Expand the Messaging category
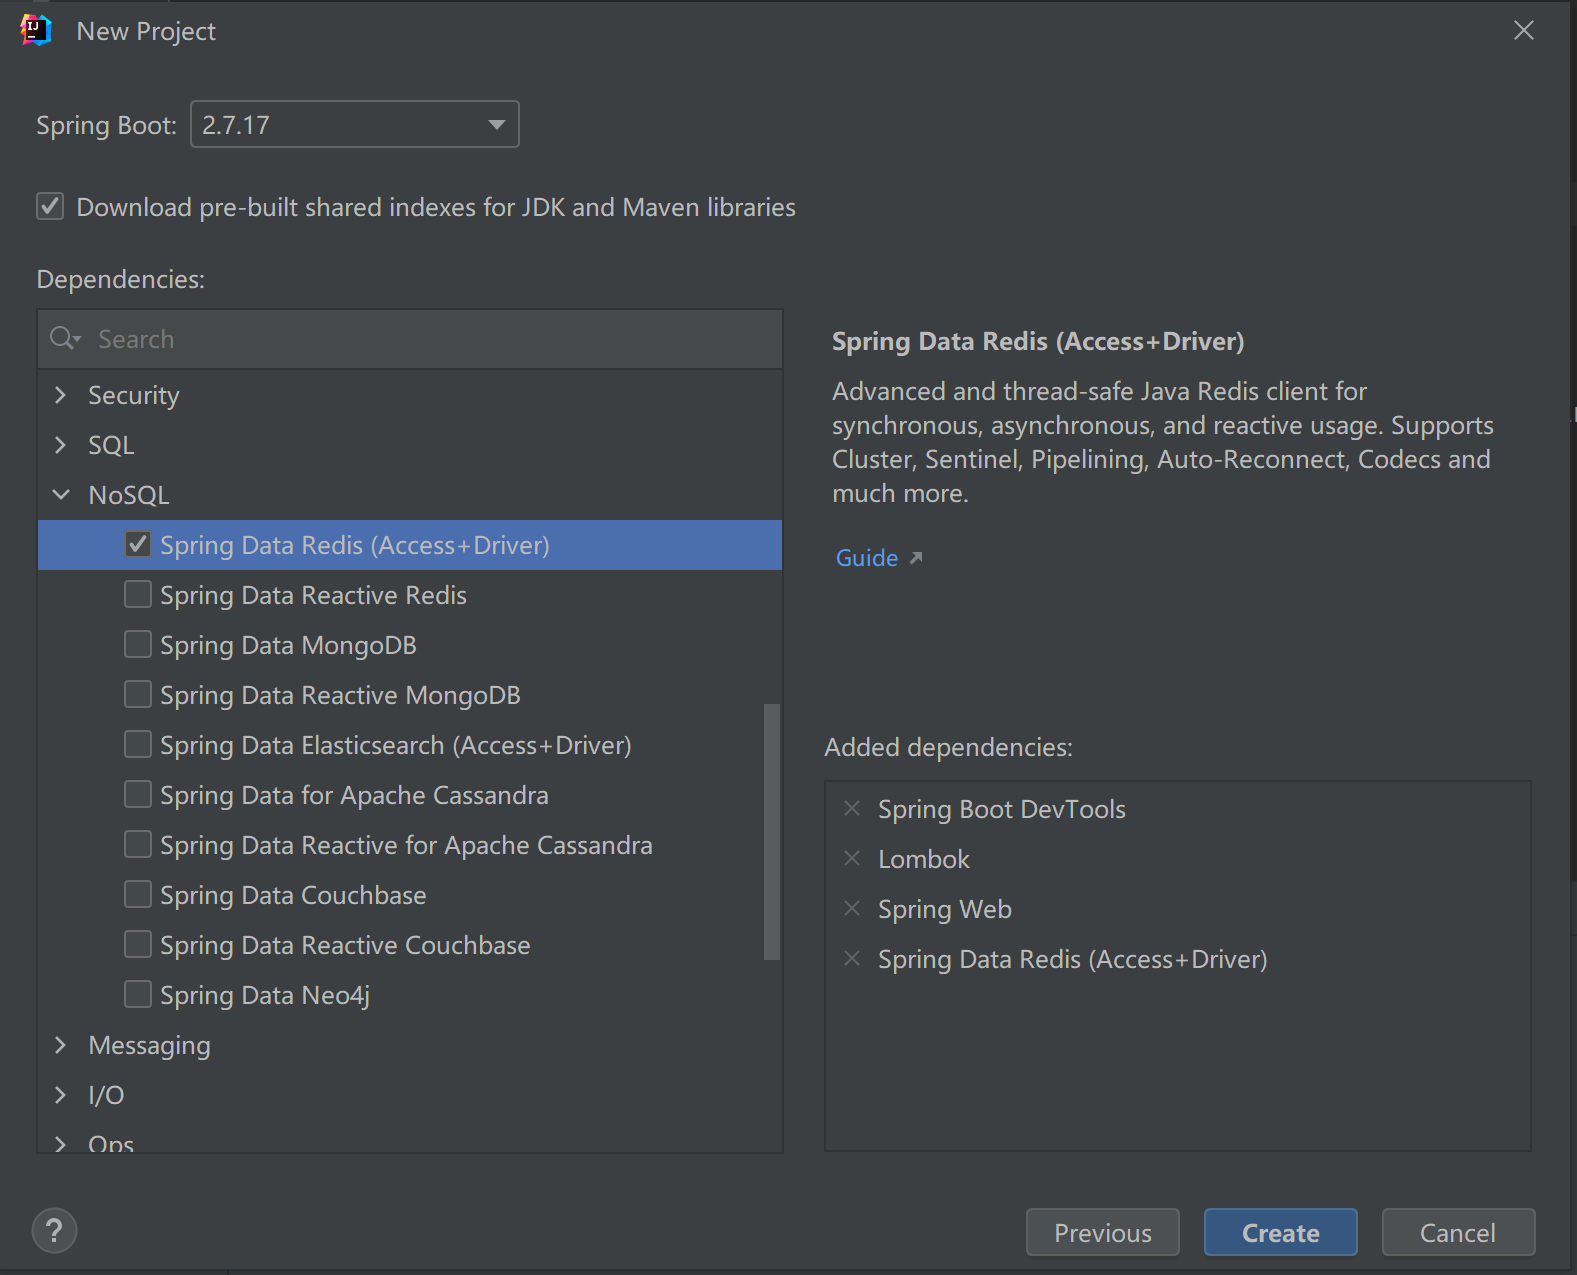 pos(60,1045)
